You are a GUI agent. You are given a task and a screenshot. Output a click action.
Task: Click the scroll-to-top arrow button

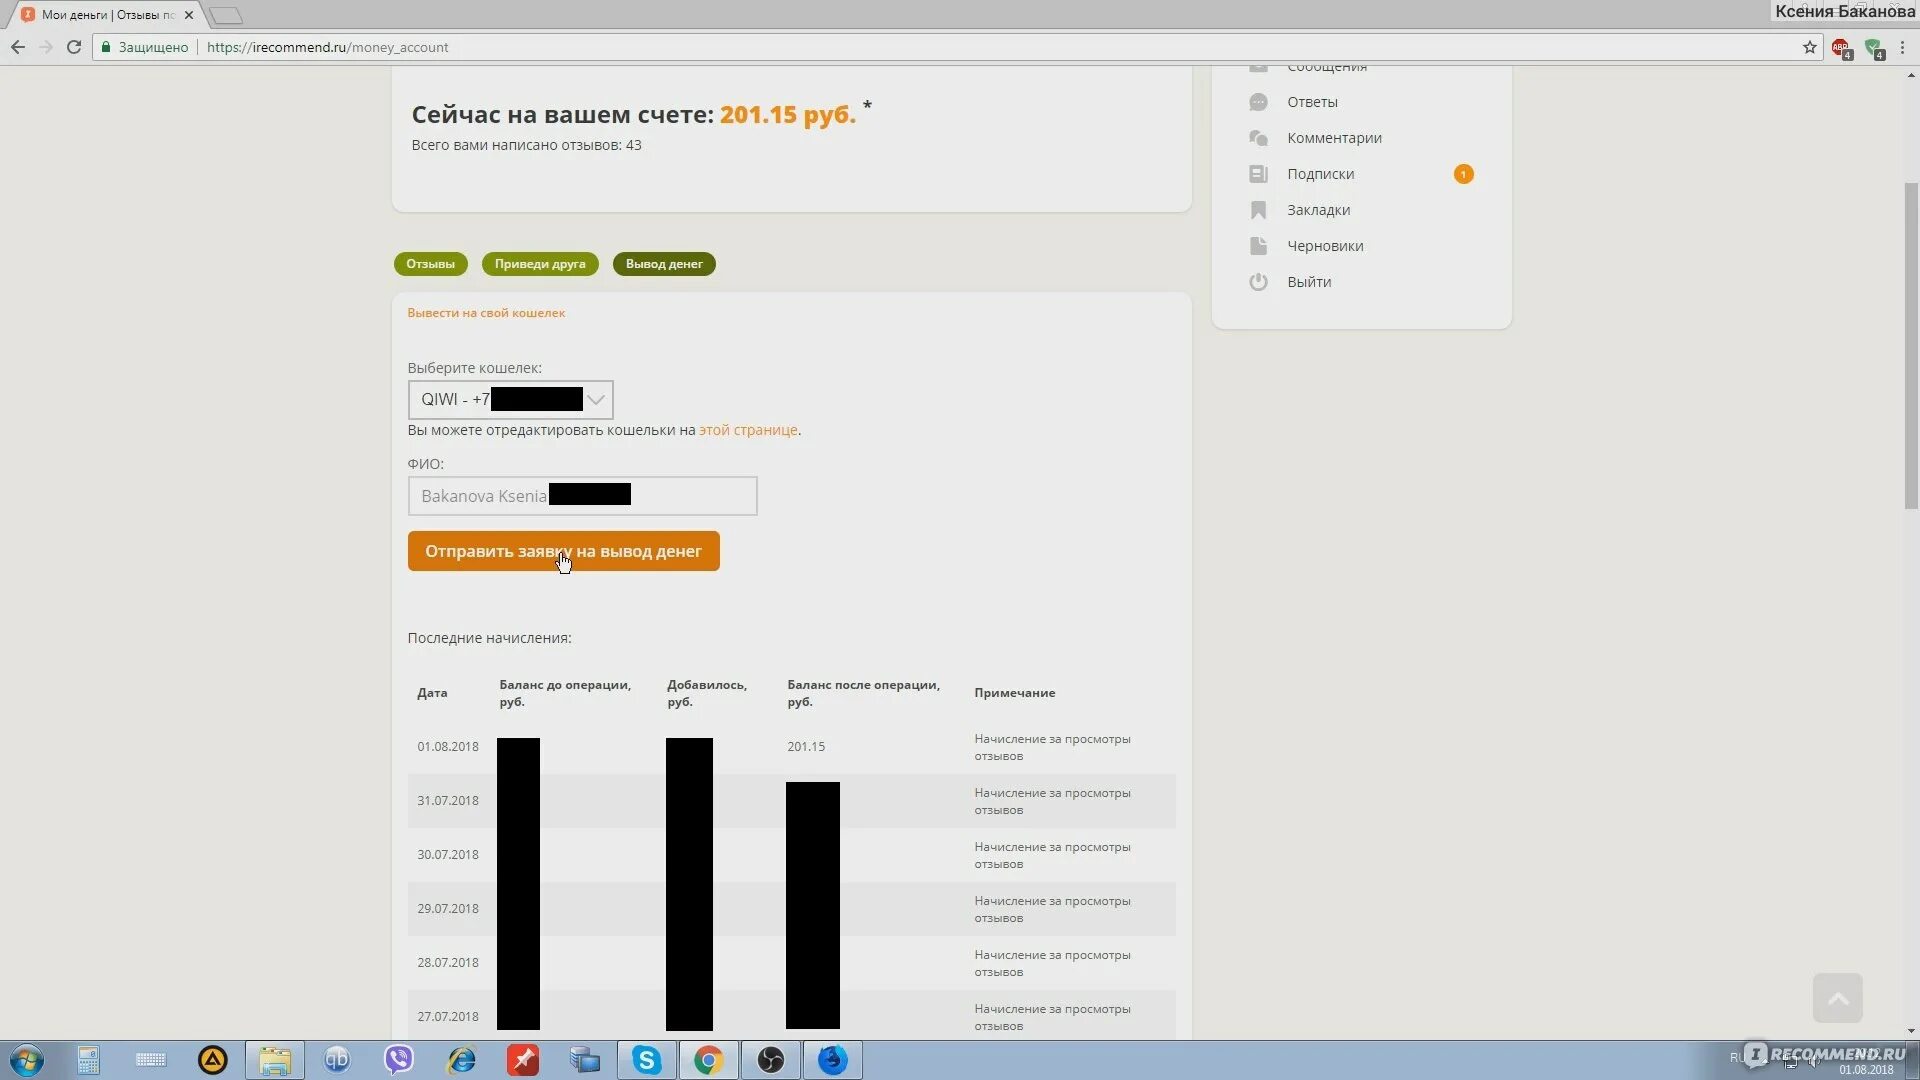tap(1837, 998)
